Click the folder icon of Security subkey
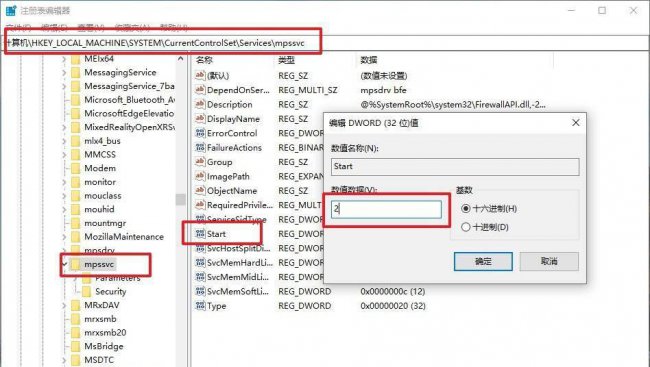 (x=86, y=292)
